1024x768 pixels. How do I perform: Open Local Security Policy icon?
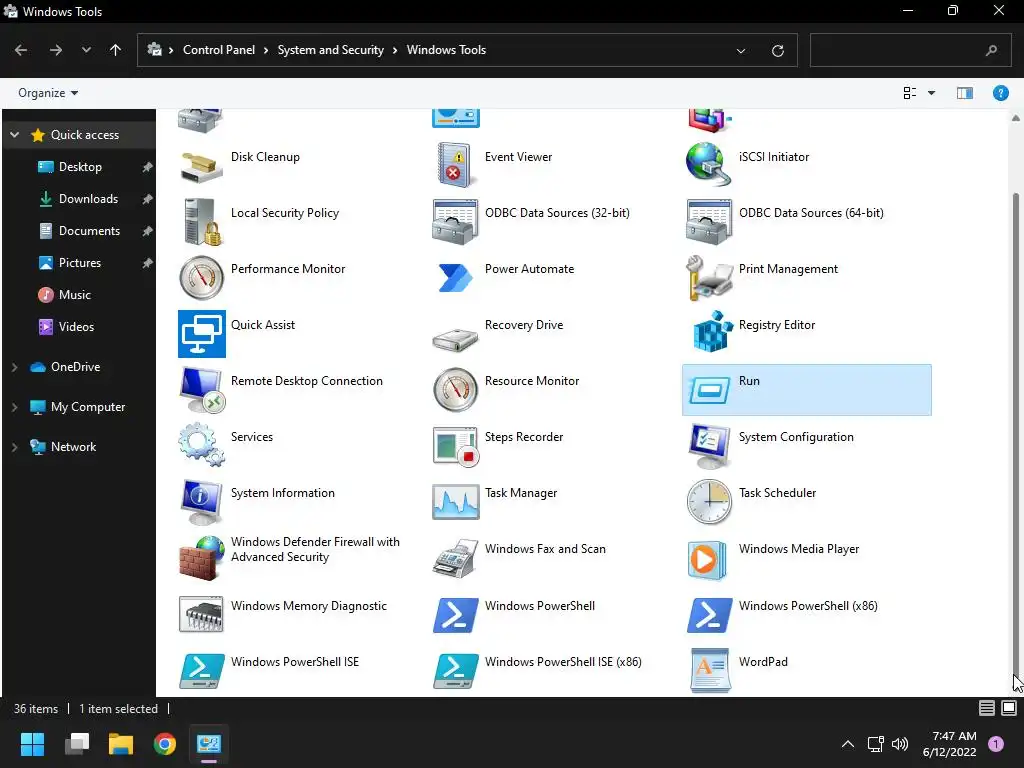point(201,222)
